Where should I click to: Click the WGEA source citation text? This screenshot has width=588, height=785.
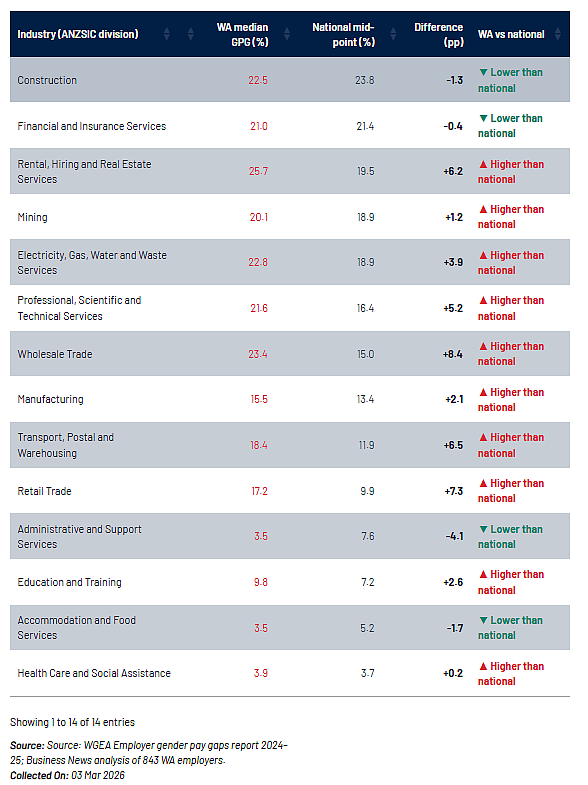[149, 752]
